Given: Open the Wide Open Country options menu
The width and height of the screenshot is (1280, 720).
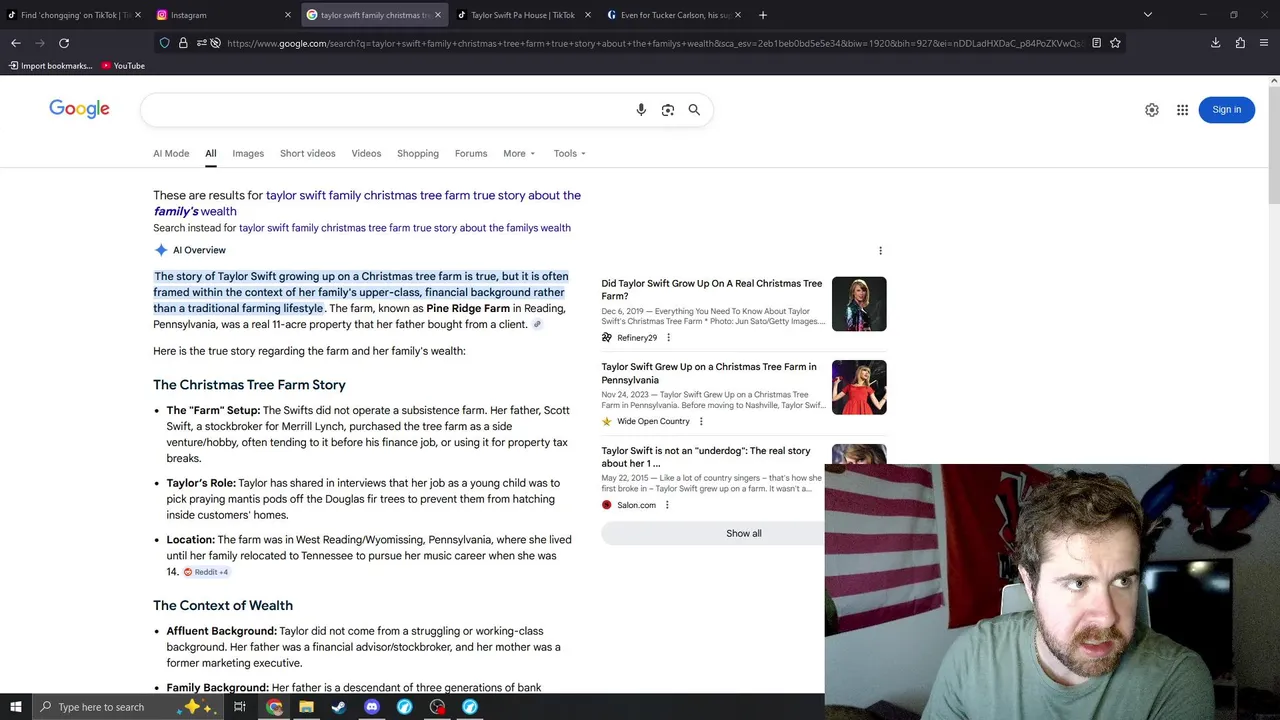Looking at the screenshot, I should point(701,422).
